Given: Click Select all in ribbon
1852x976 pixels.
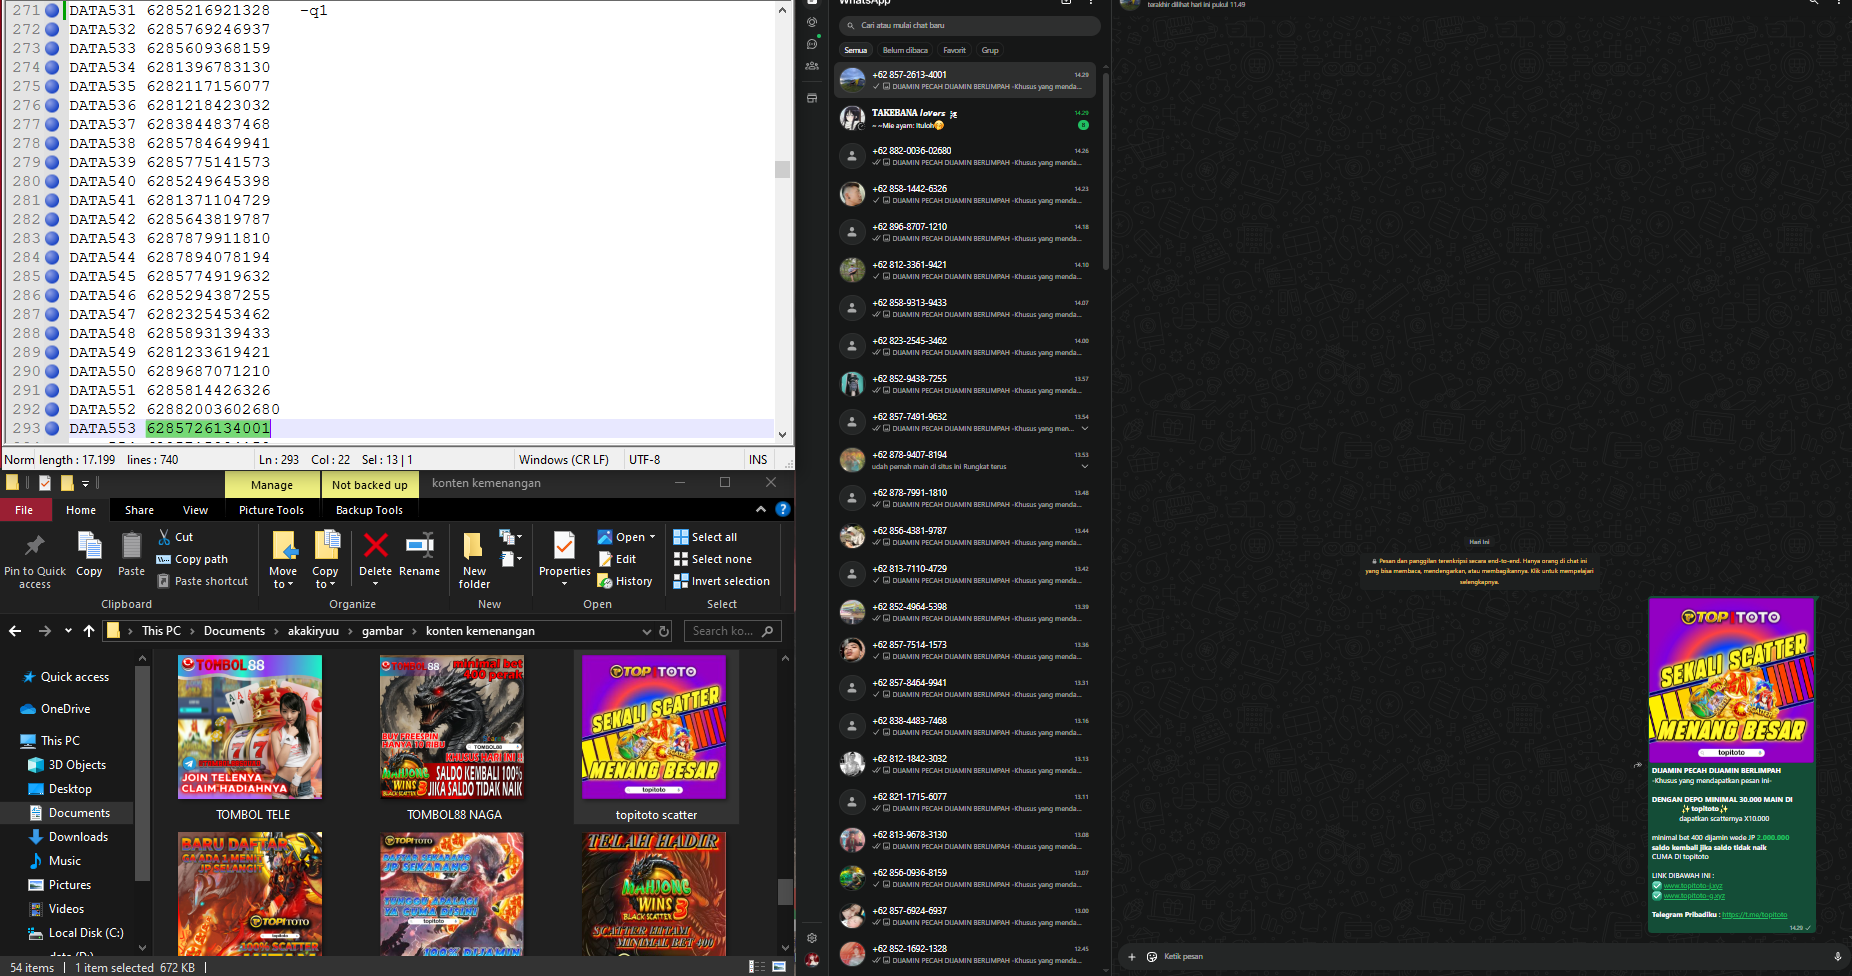Looking at the screenshot, I should 705,537.
